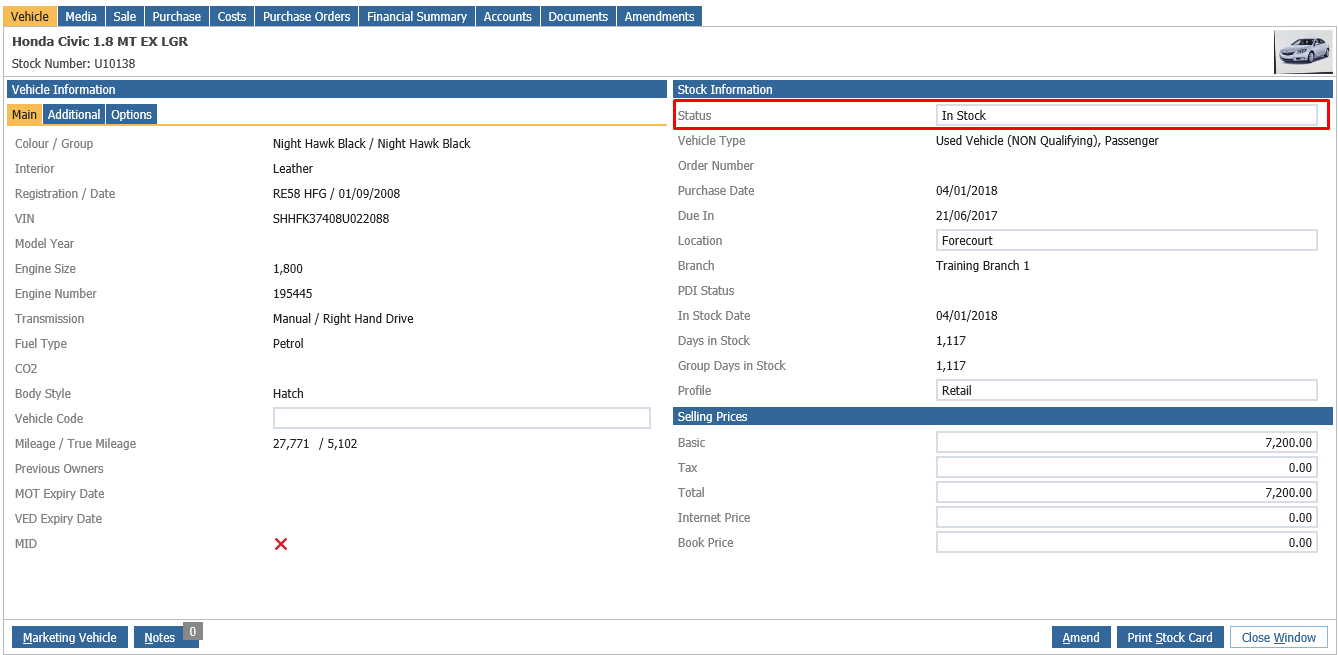This screenshot has height=655, width=1338.
Task: Click the CO2 label
Action: pyautogui.click(x=26, y=369)
